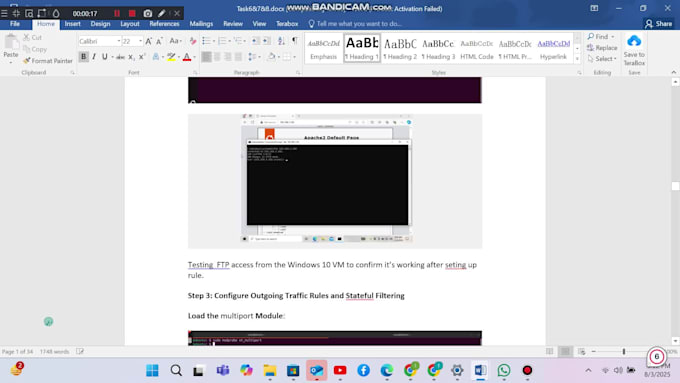Viewport: 680px width, 383px height.
Task: Open Bandicam pencil drawing tool
Action: tap(162, 13)
